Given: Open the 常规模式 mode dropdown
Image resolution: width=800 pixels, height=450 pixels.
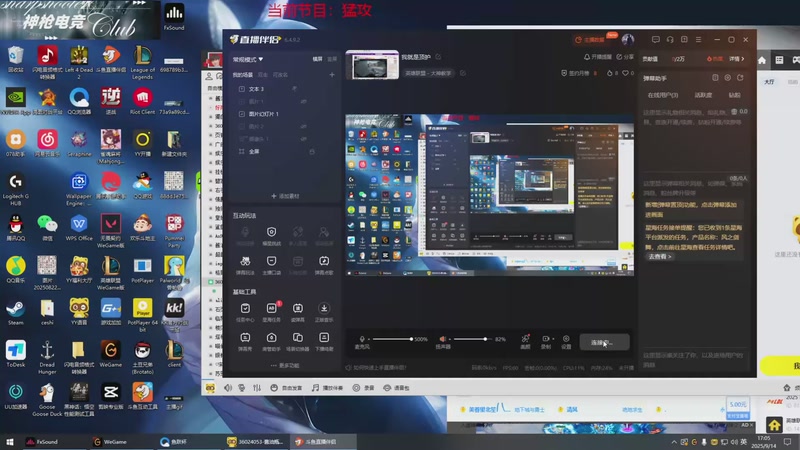Looking at the screenshot, I should [248, 59].
